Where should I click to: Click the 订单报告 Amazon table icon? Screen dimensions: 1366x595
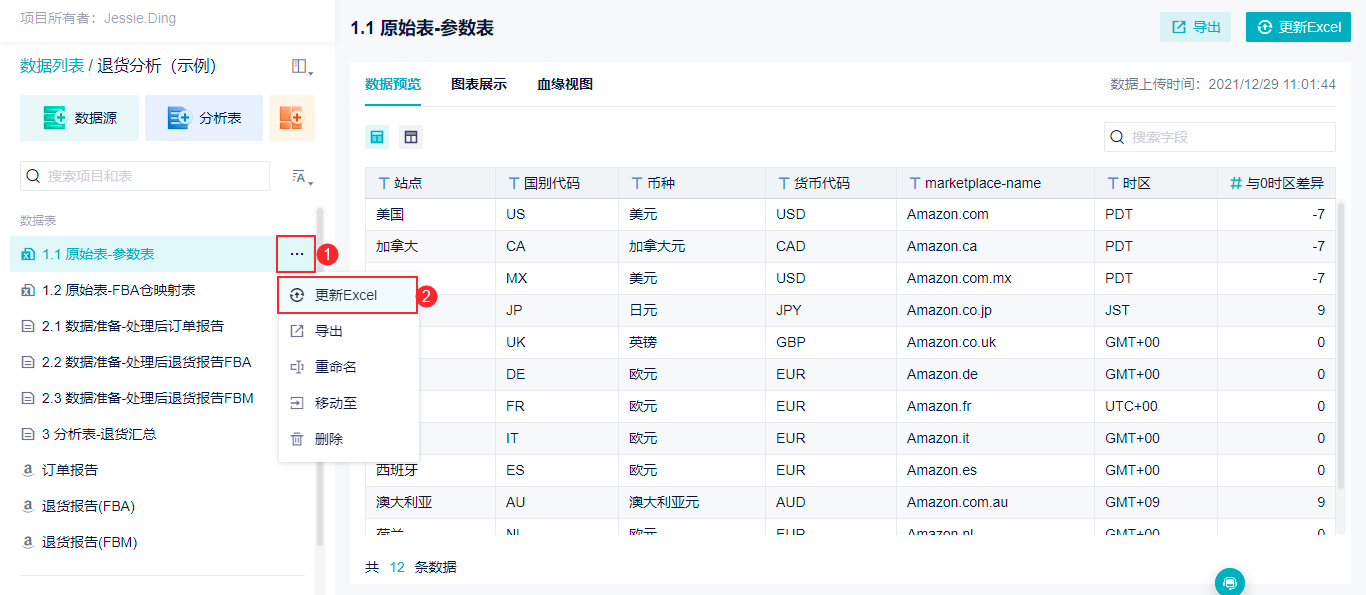point(28,470)
